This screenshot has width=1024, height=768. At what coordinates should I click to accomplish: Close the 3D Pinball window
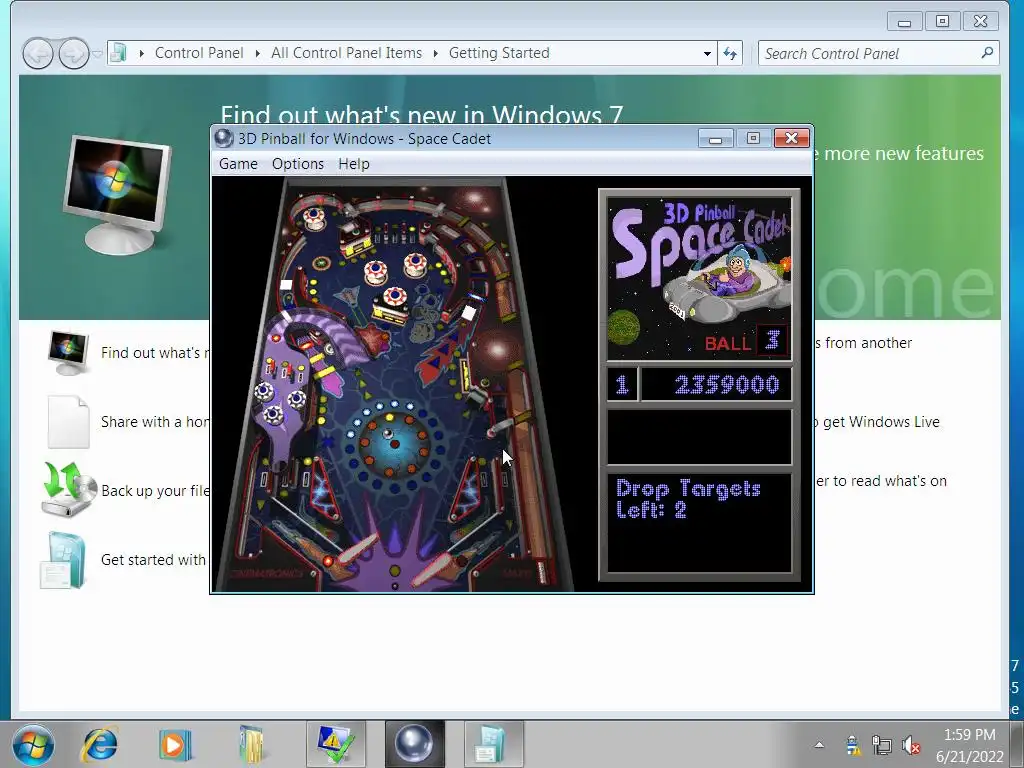(792, 138)
